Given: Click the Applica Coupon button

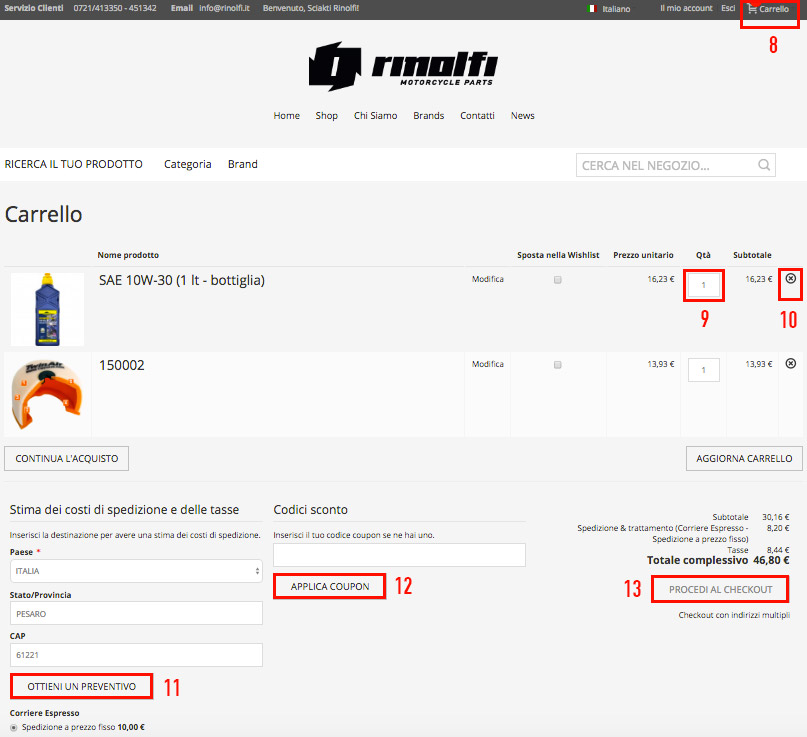Looking at the screenshot, I should [x=330, y=586].
